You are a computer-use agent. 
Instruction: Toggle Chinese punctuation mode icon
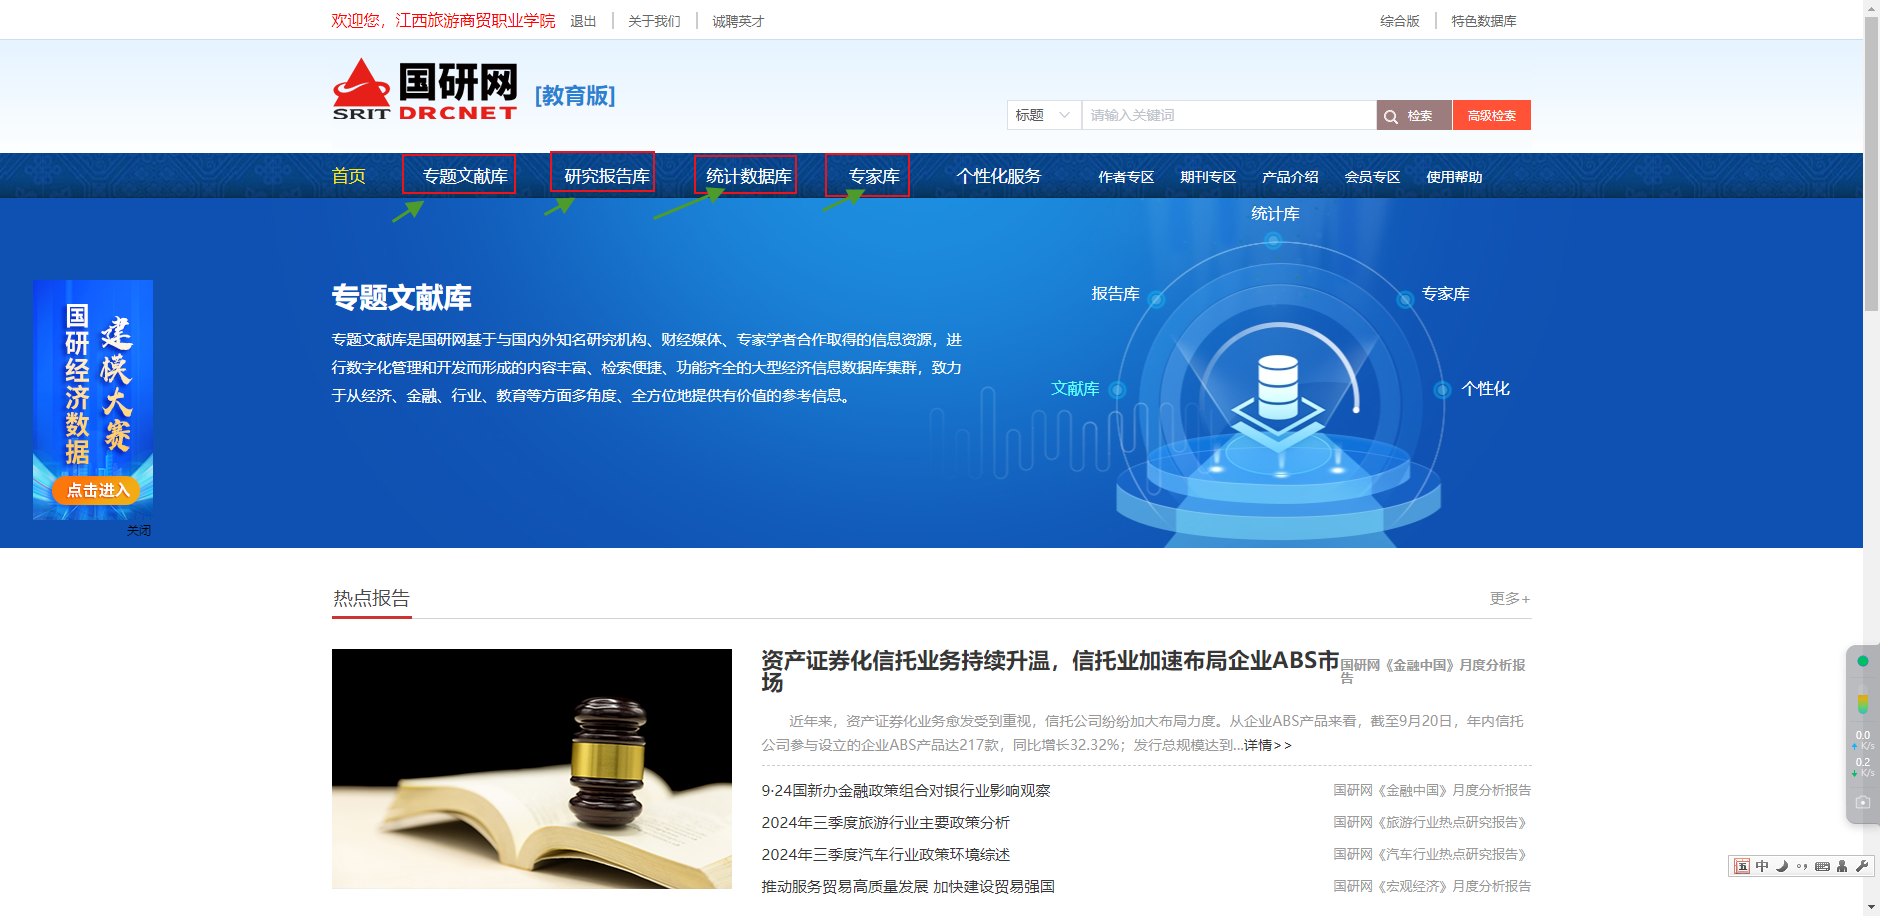(1802, 866)
